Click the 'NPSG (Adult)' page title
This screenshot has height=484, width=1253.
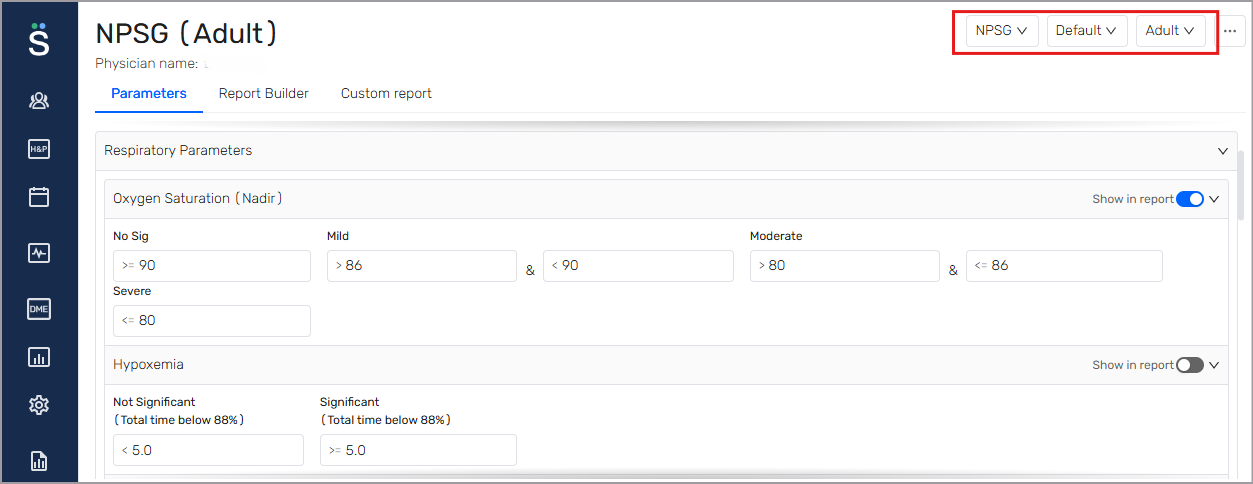pos(186,33)
